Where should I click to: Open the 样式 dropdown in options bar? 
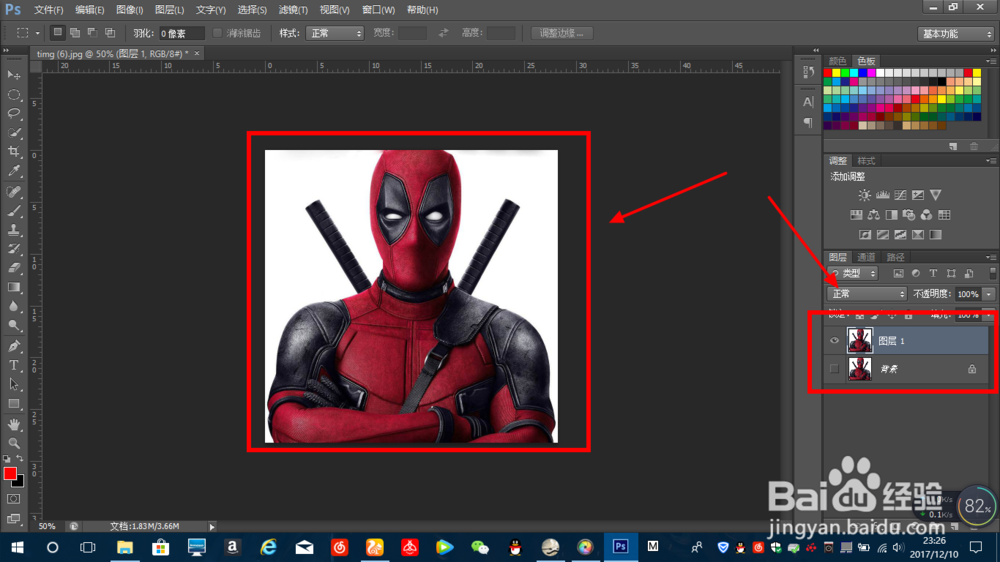335,33
